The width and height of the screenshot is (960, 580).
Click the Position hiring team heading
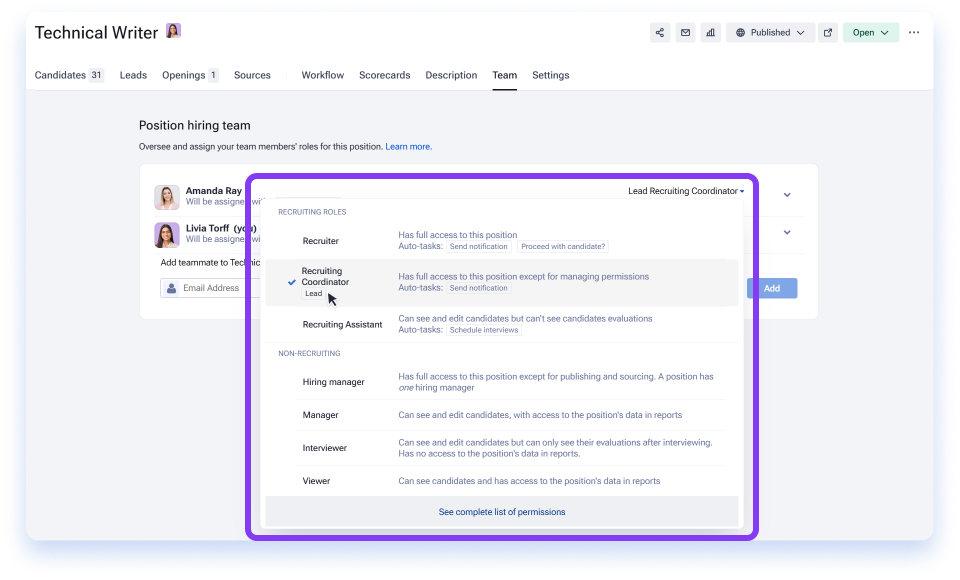point(195,126)
